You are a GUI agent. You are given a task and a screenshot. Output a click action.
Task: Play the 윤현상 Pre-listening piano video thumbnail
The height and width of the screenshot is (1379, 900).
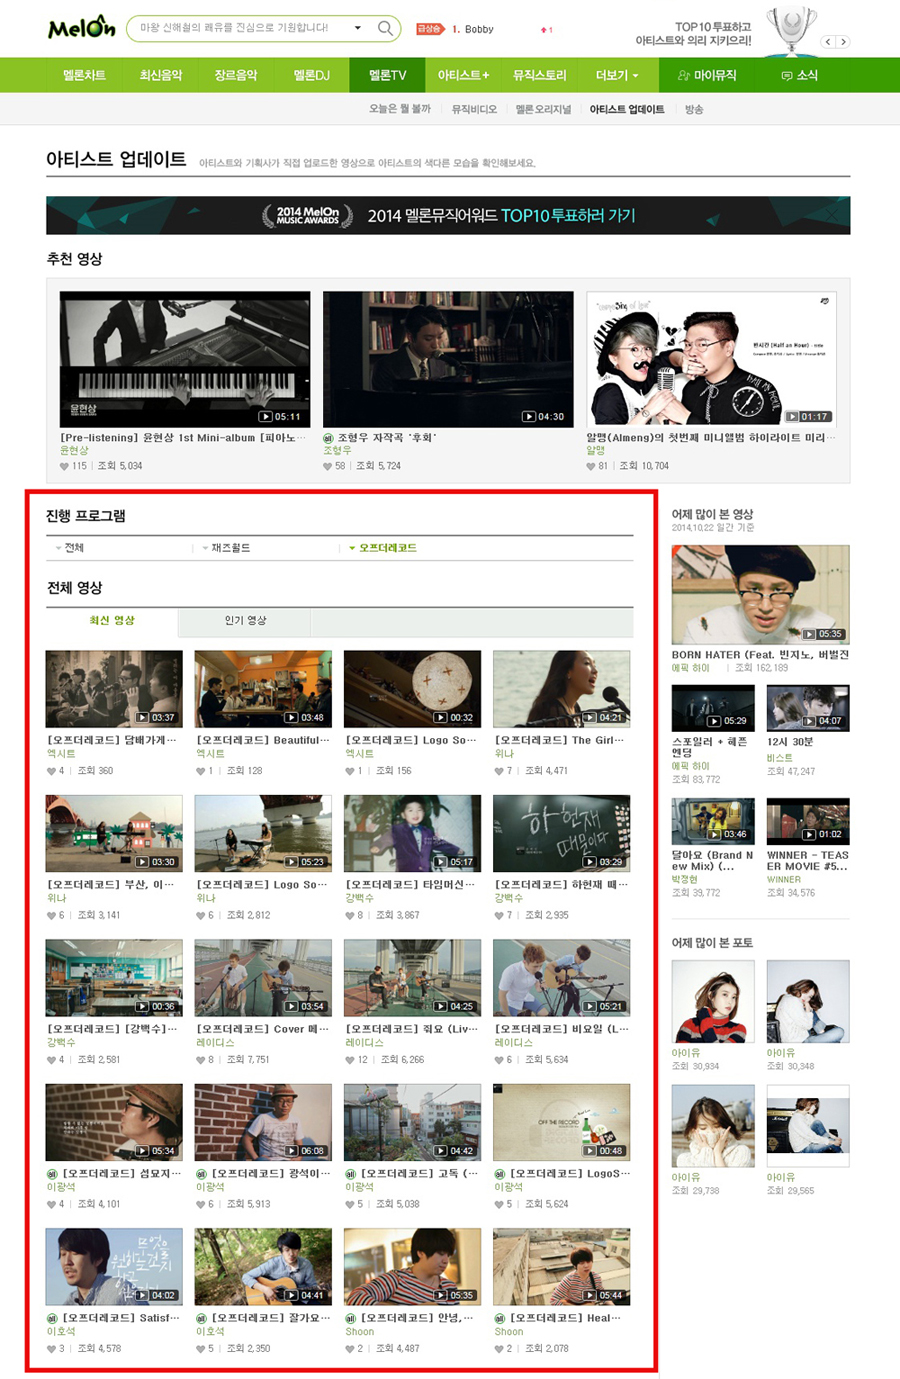[x=185, y=359]
